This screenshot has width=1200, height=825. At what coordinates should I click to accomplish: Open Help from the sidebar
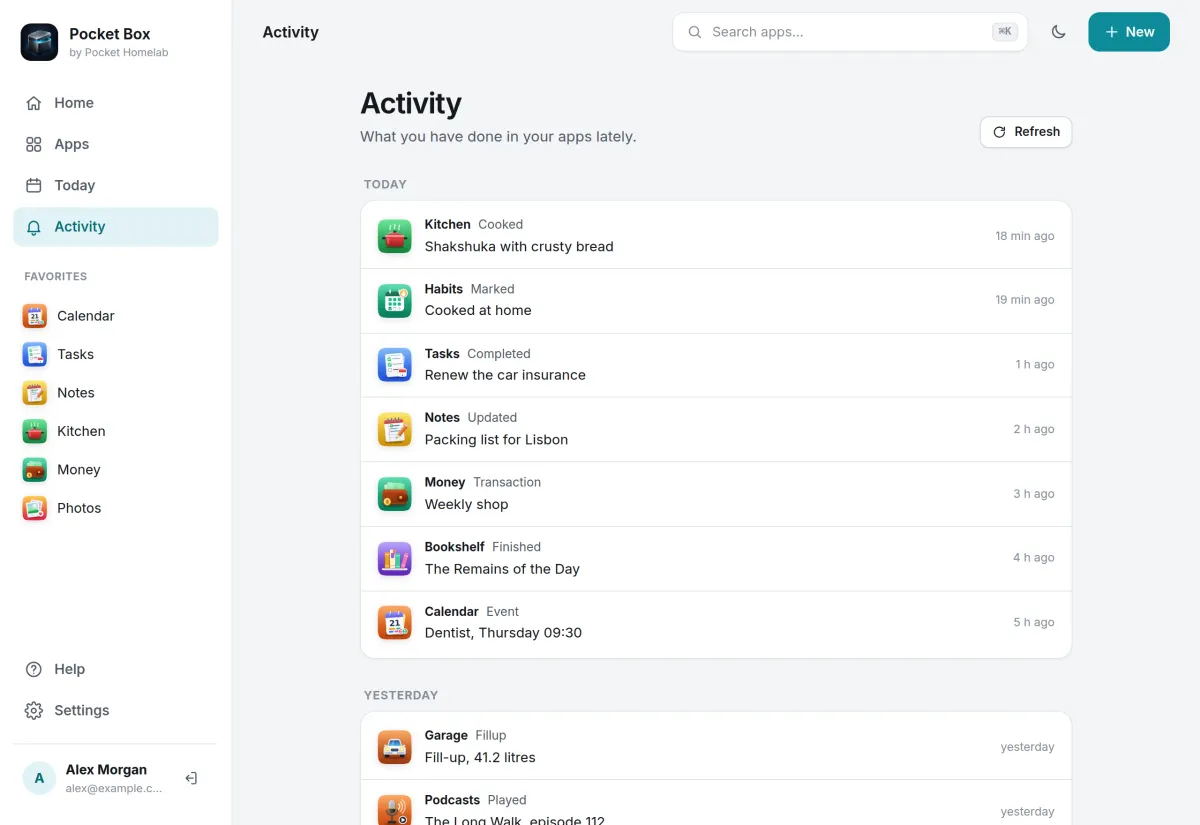(116, 669)
